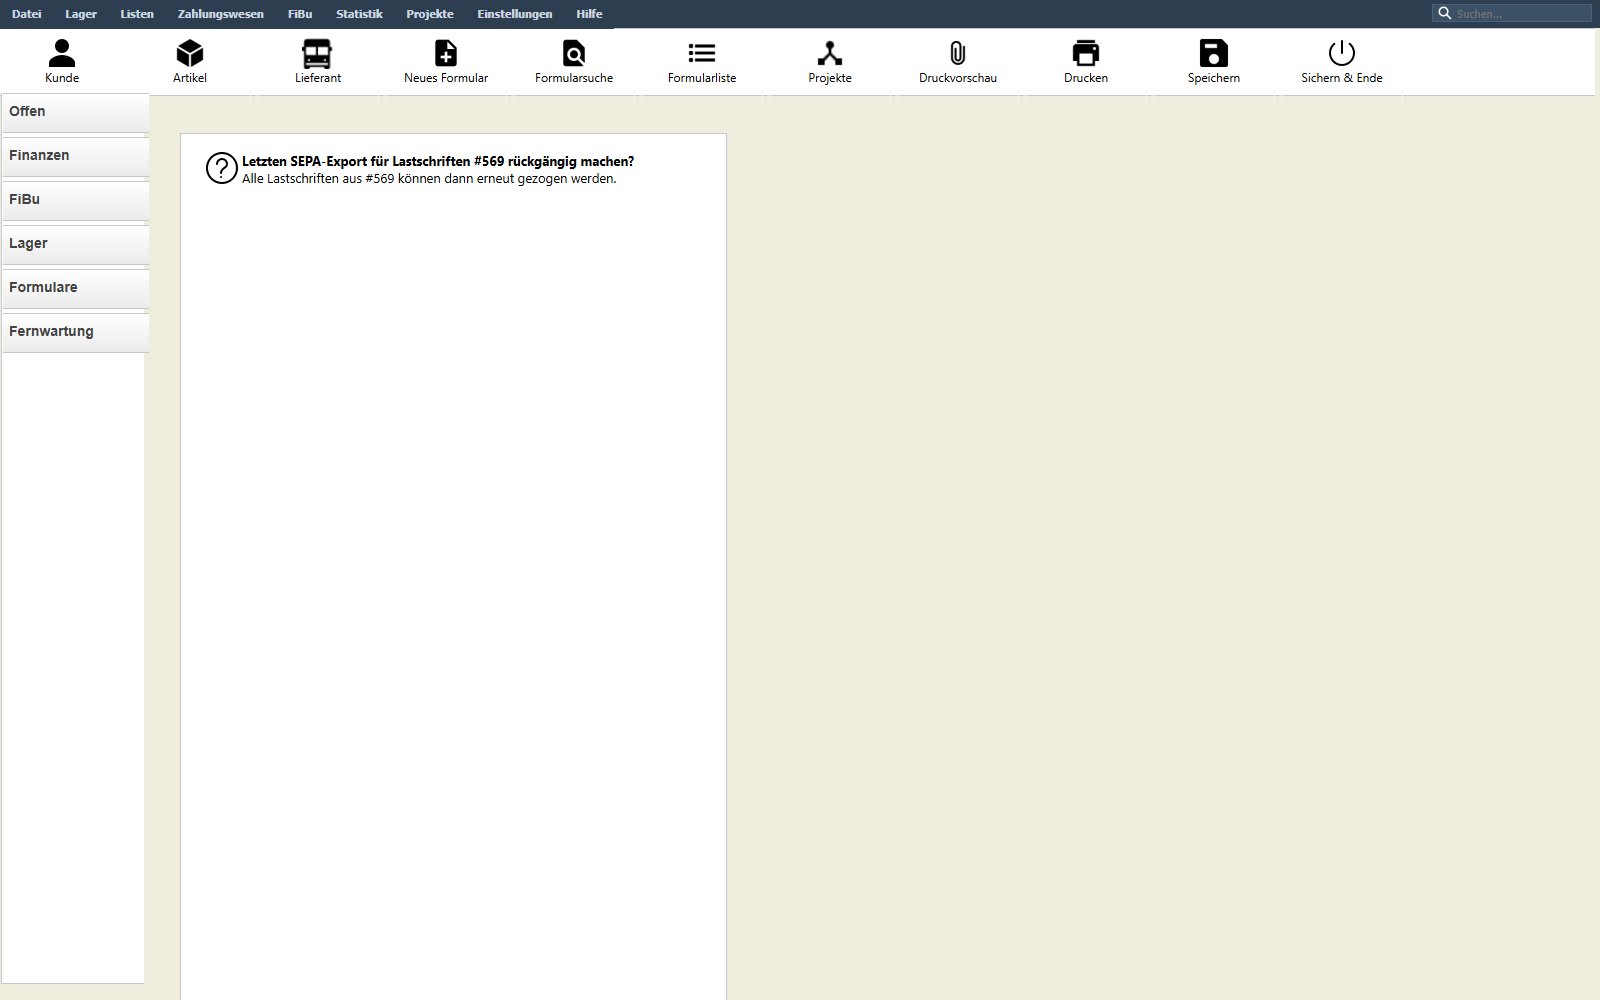Expand the Offen sidebar section
The image size is (1600, 1000).
75,112
